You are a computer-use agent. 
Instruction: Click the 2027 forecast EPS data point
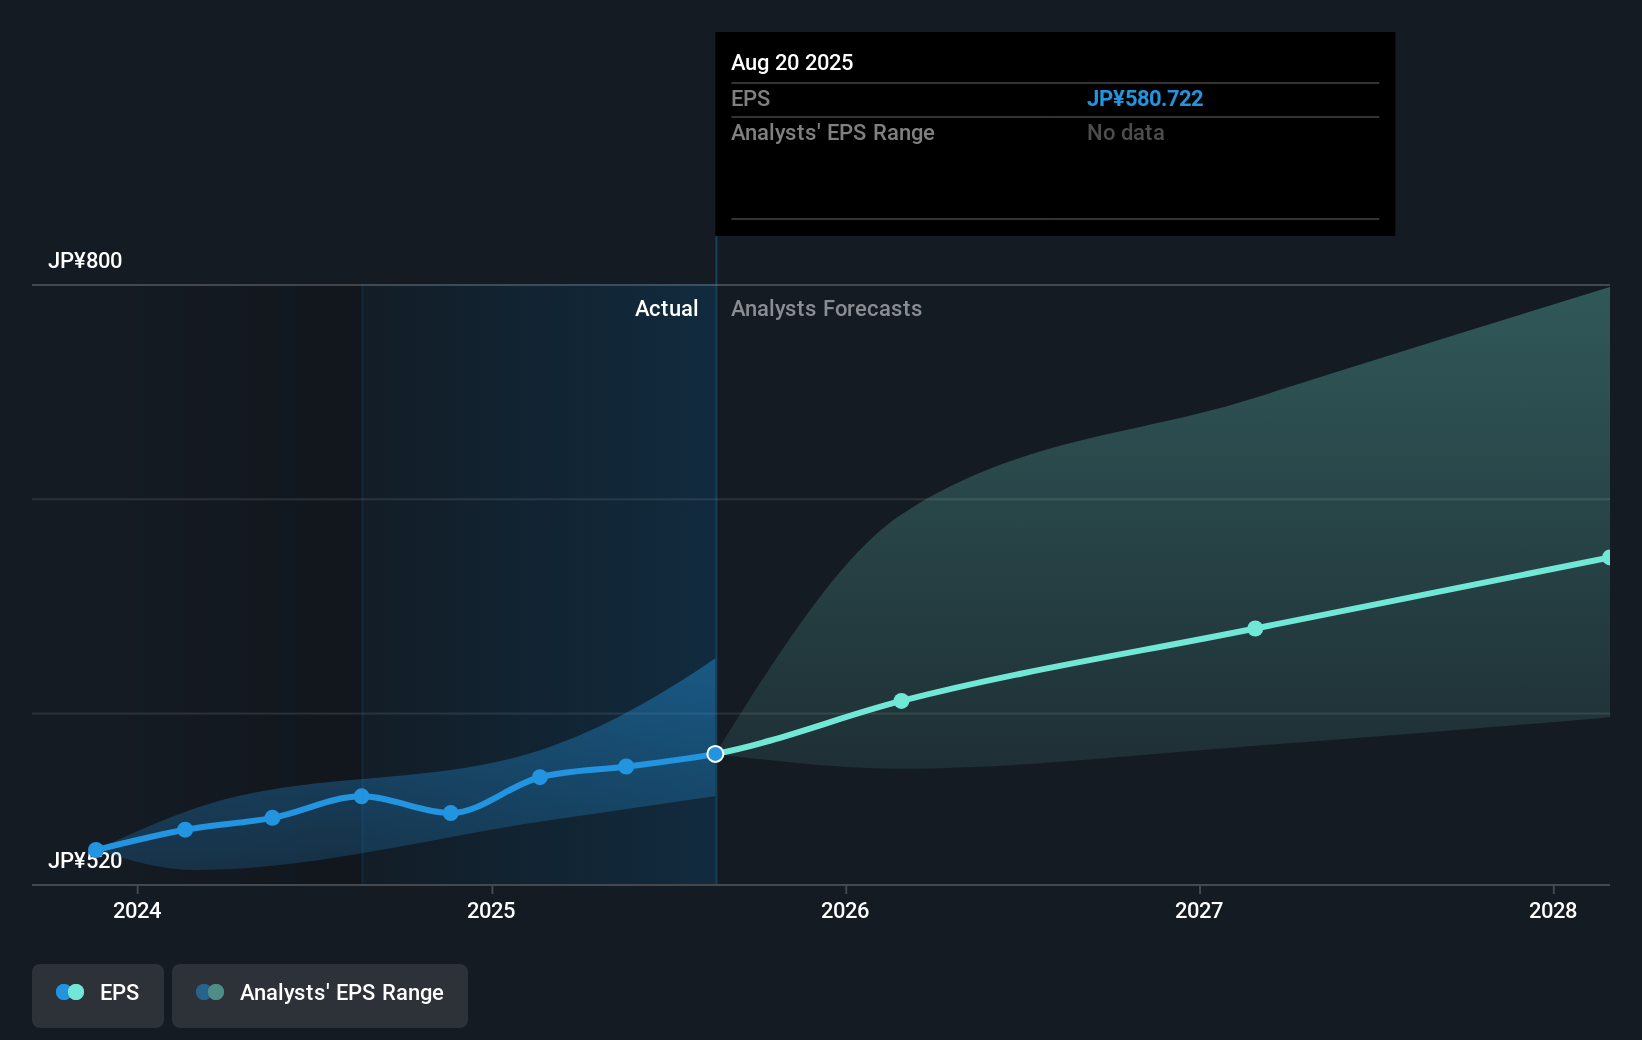coord(1254,629)
